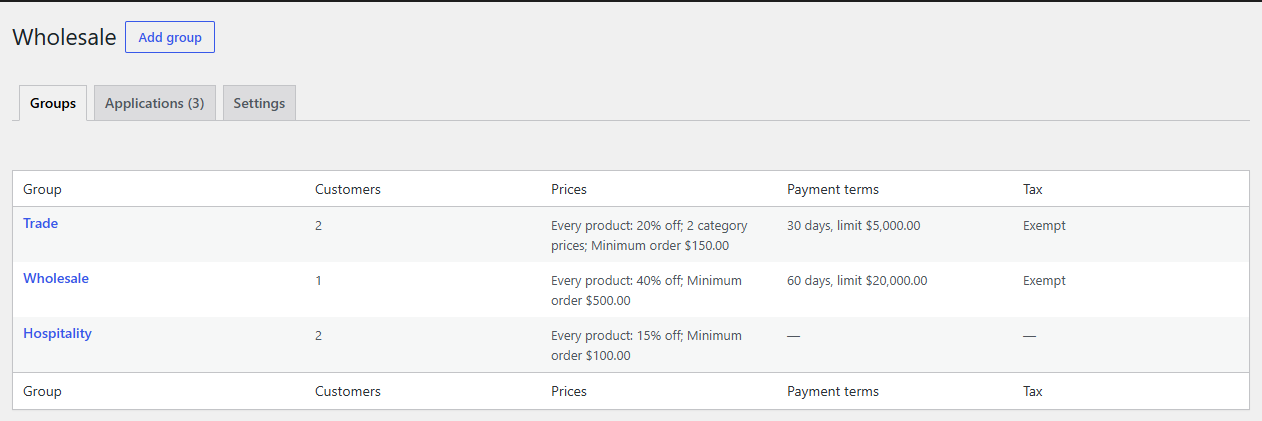This screenshot has height=421, width=1262.
Task: Click the Add group button
Action: coord(170,37)
